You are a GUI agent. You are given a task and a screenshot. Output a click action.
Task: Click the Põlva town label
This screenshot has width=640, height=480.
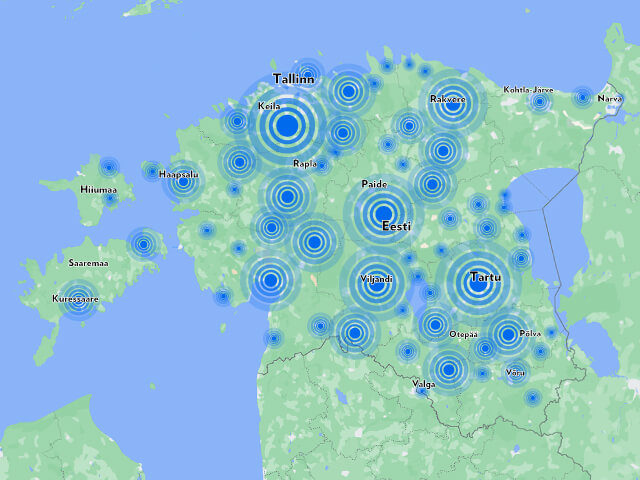530,333
